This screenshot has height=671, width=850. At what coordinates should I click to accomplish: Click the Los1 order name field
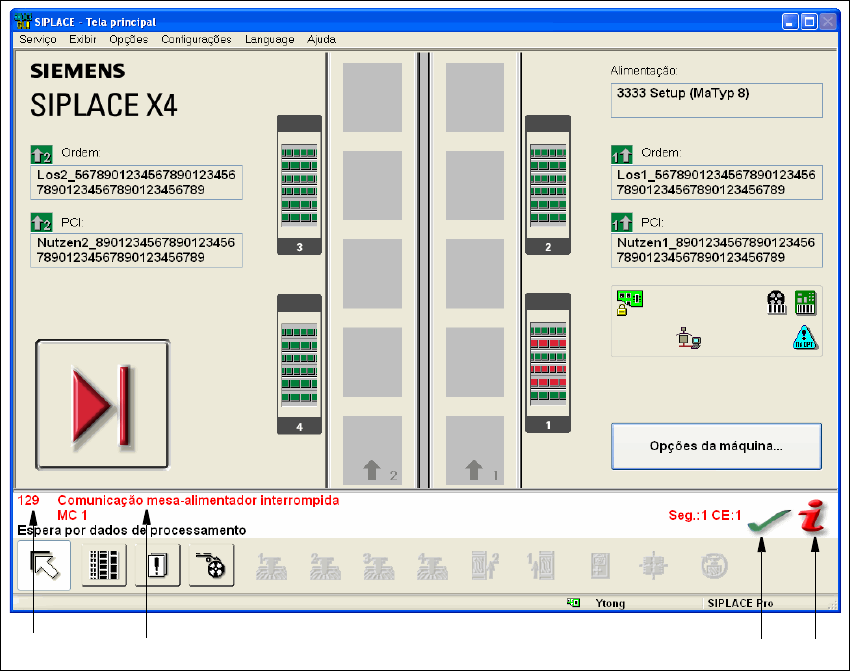(x=716, y=183)
